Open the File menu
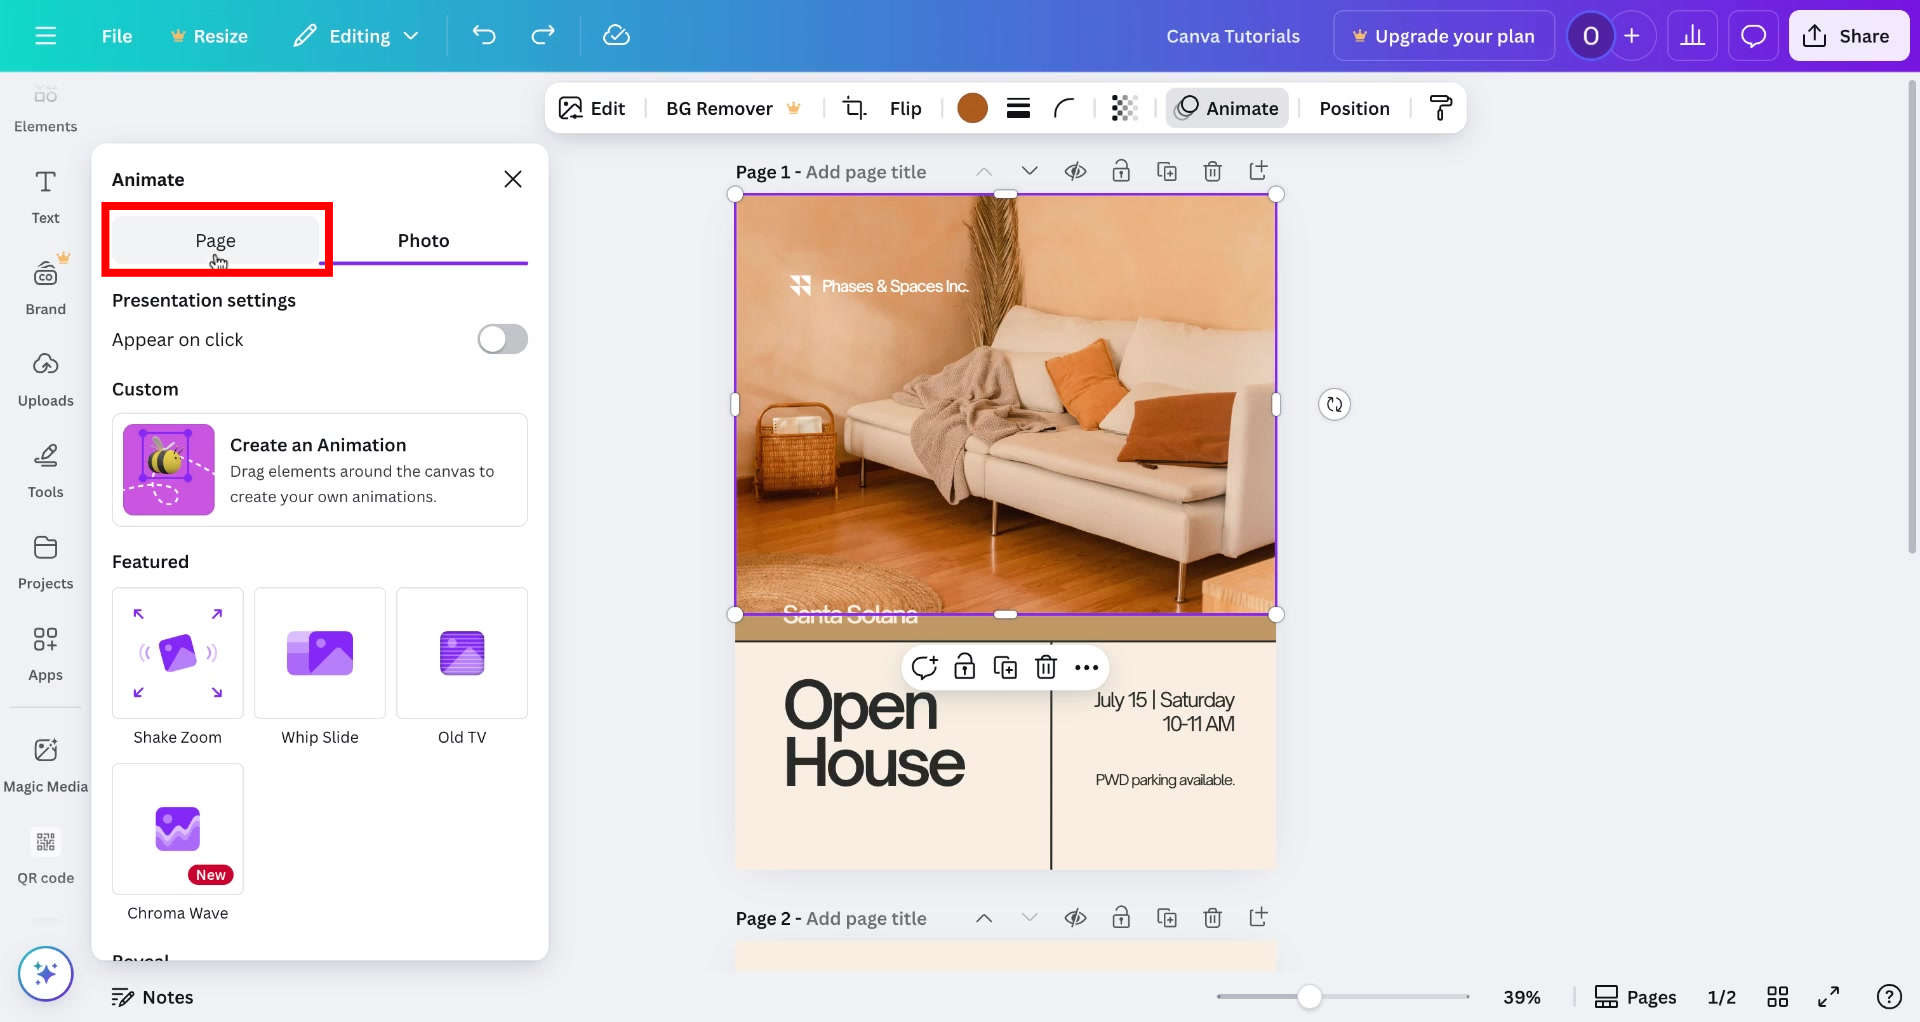1920x1022 pixels. pos(116,35)
